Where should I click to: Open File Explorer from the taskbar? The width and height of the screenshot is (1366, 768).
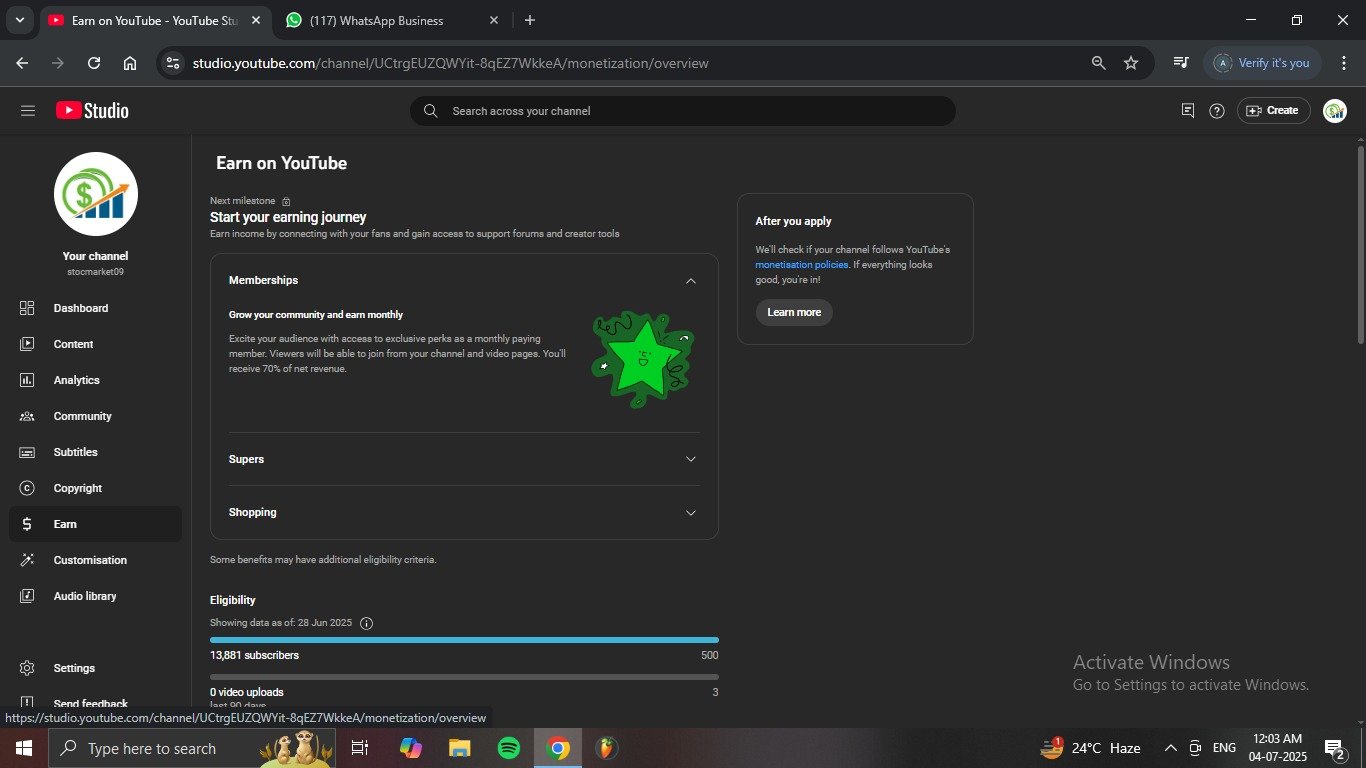click(459, 748)
